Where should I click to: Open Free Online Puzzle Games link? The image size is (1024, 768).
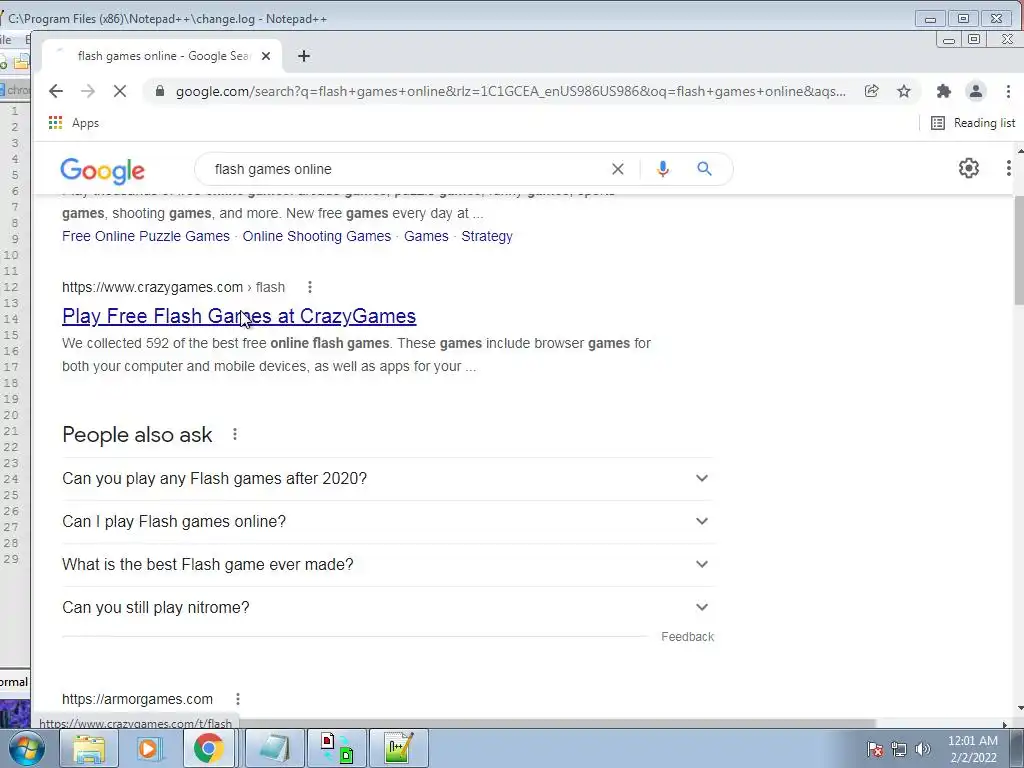[x=146, y=236]
